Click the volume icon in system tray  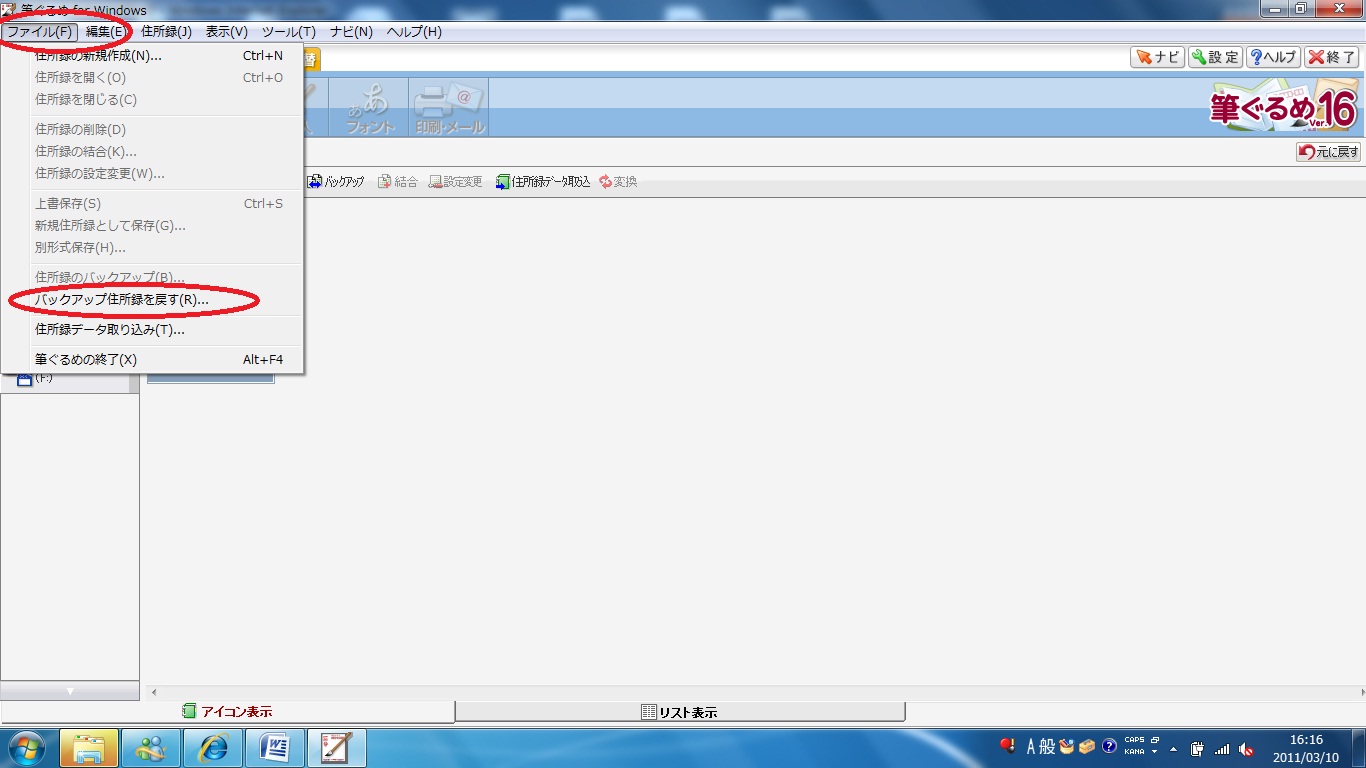point(1246,748)
